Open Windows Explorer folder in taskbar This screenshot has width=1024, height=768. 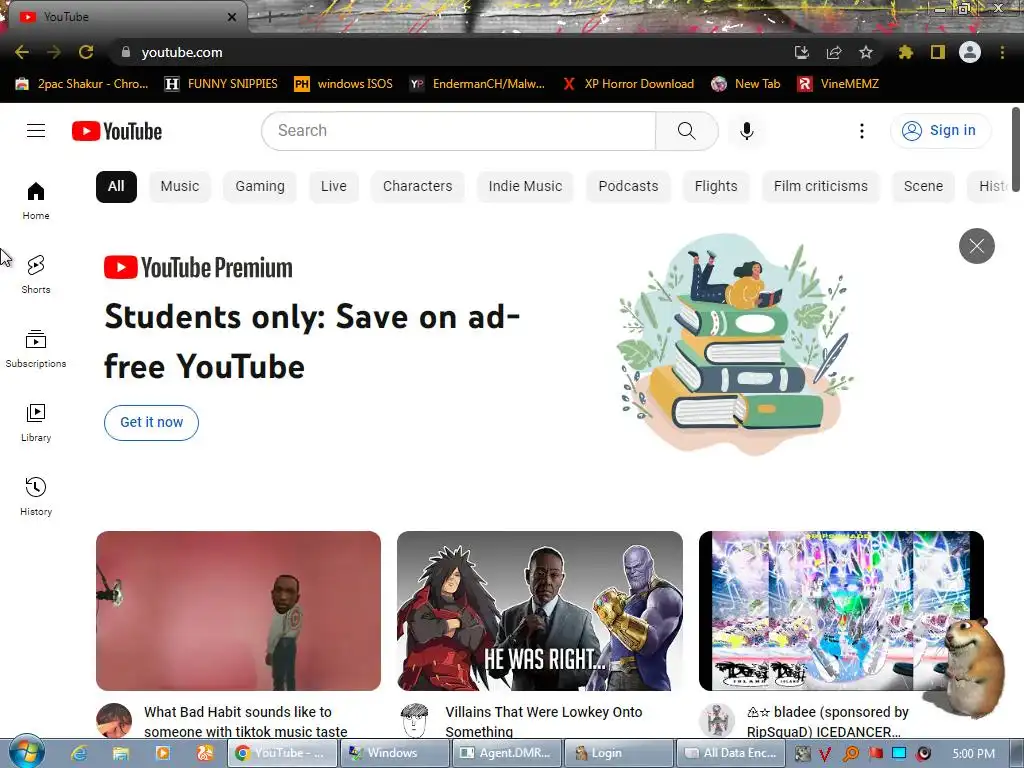pos(121,753)
